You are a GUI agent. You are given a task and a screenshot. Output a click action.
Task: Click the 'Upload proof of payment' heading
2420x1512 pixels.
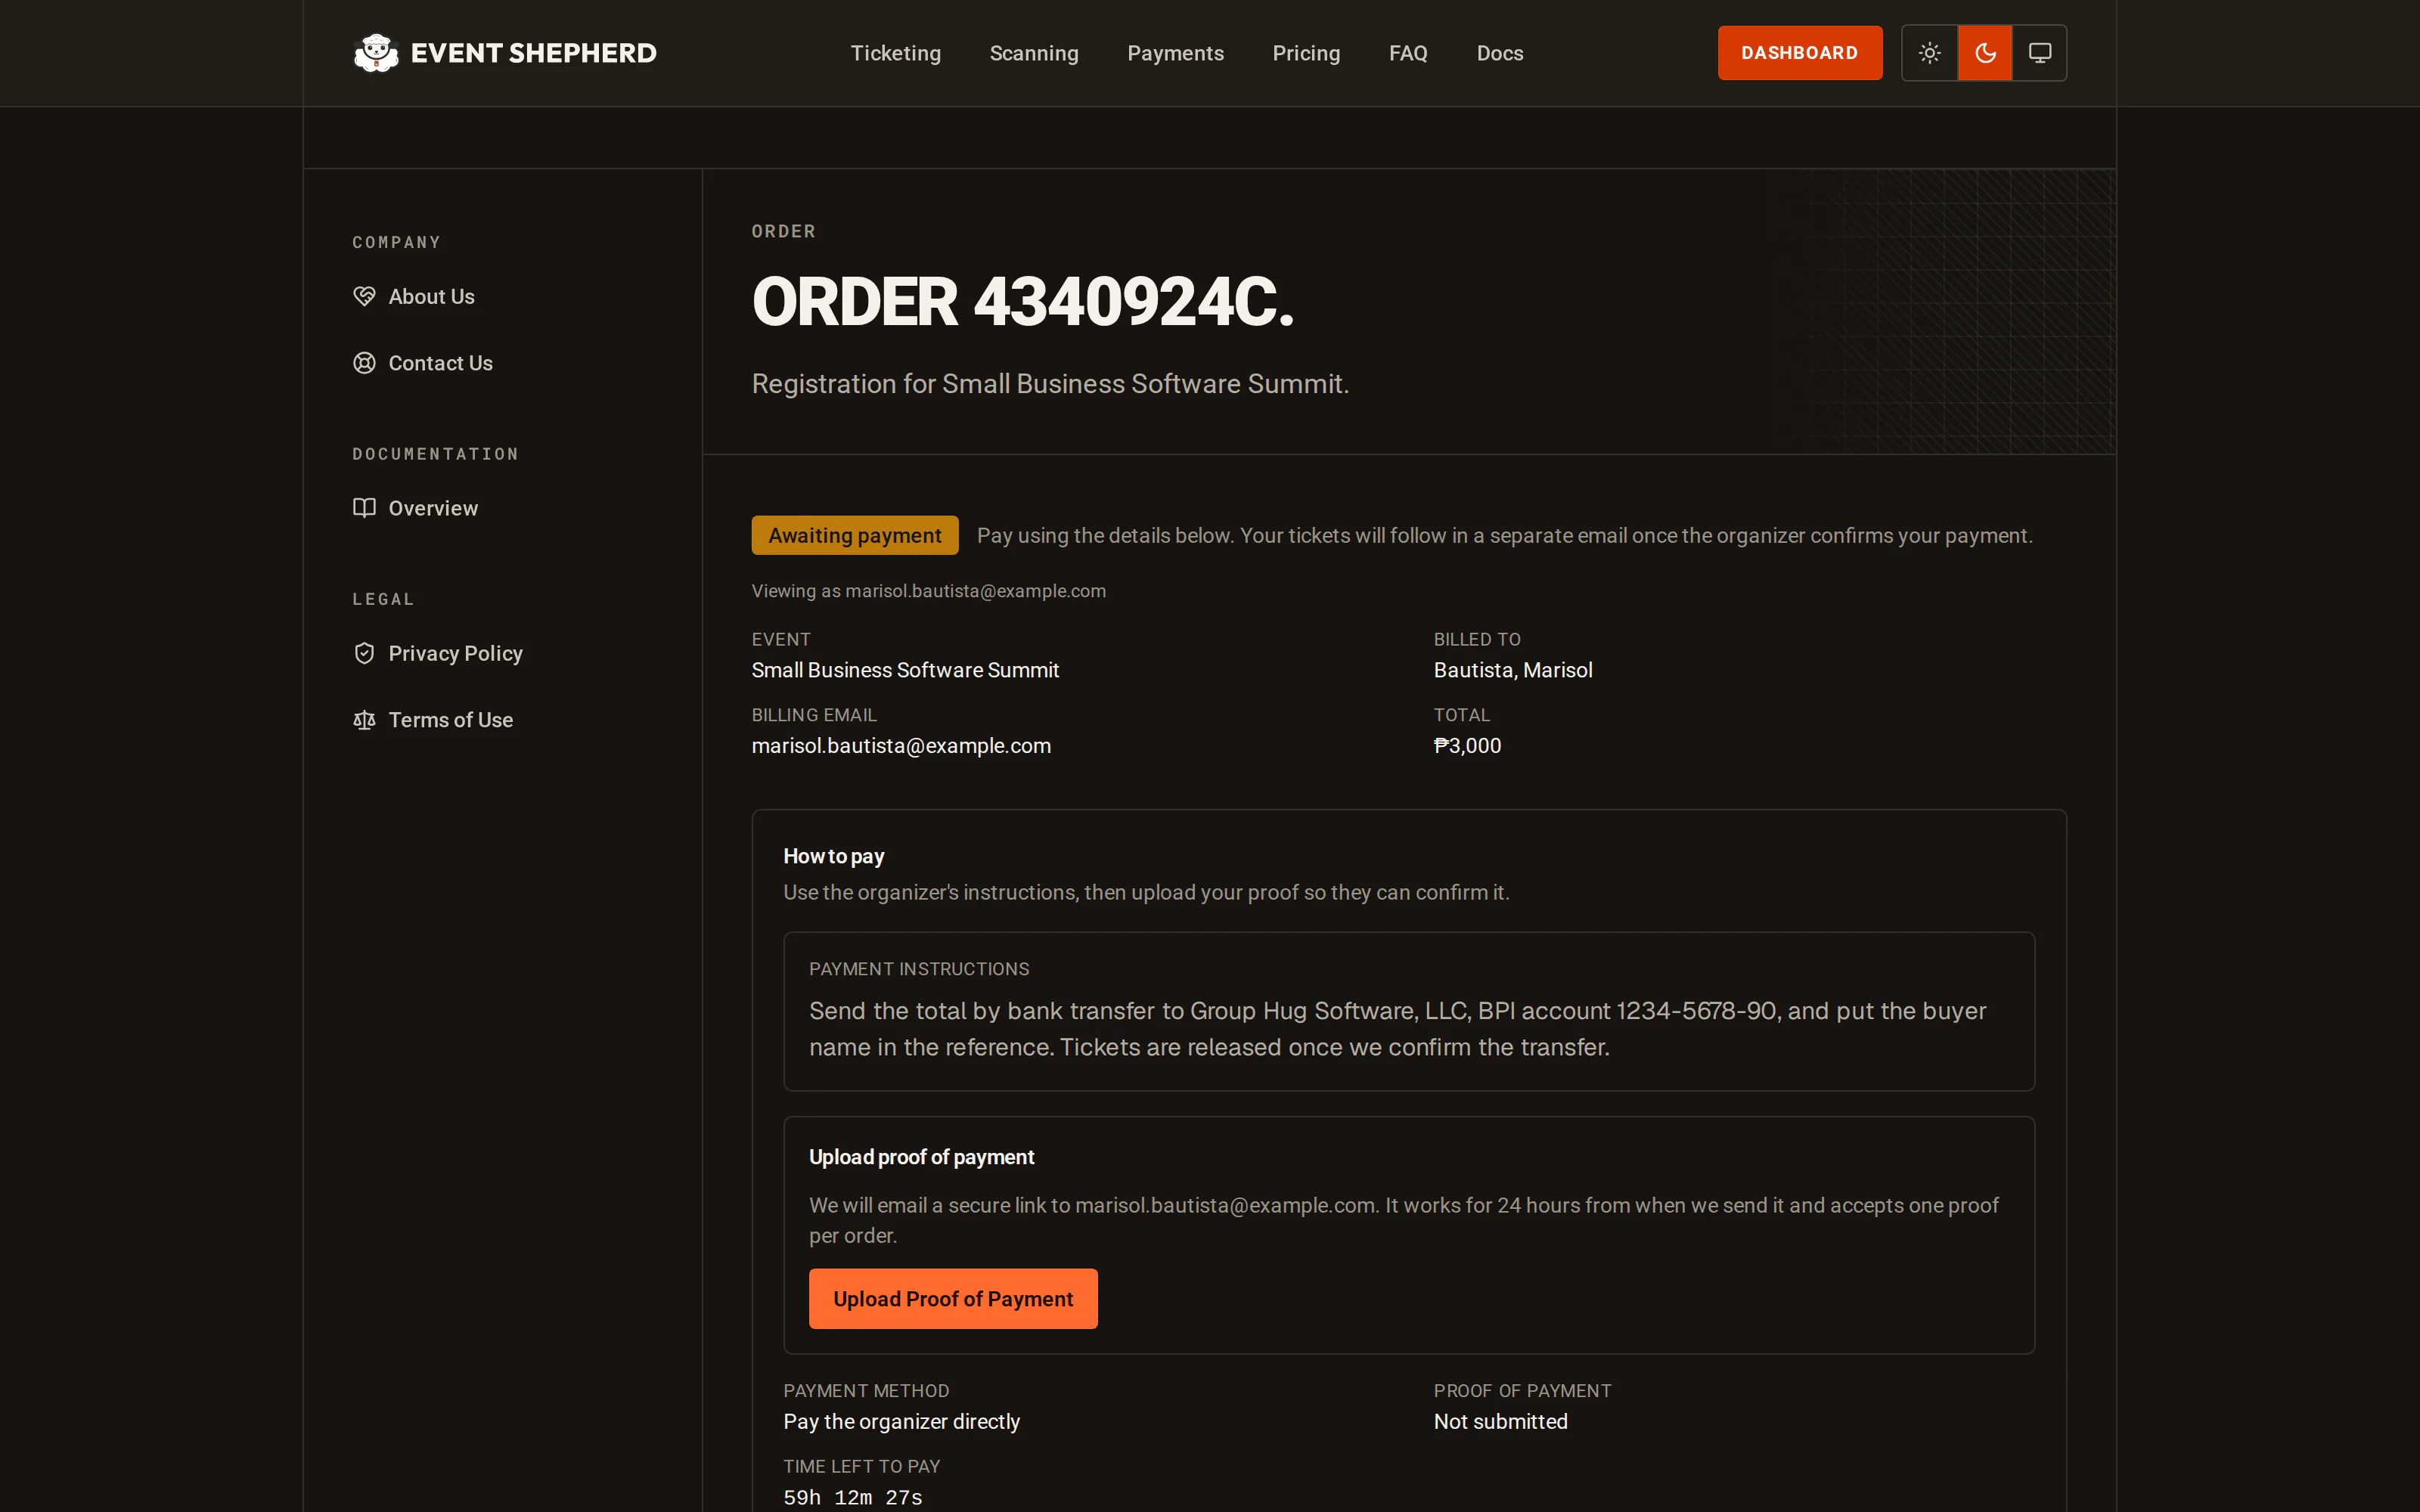click(921, 1157)
